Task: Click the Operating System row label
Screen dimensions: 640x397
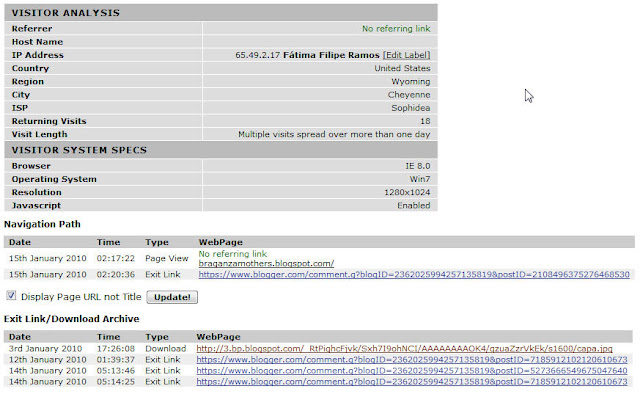Action: coord(54,179)
